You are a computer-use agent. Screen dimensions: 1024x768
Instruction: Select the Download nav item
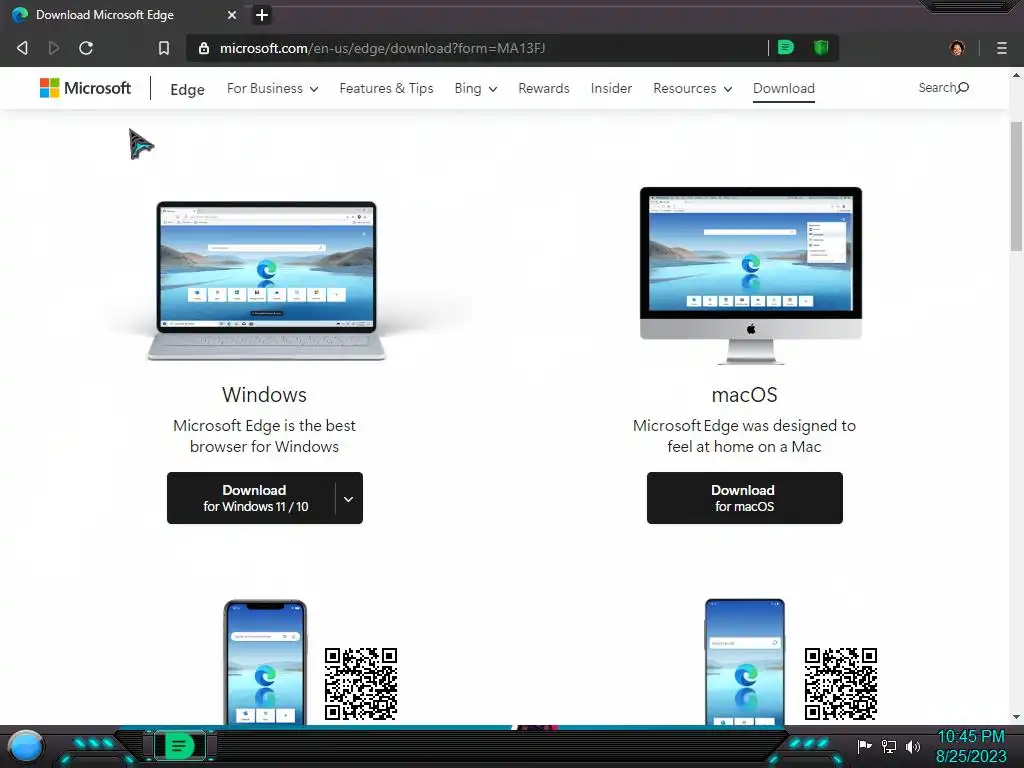(x=784, y=88)
